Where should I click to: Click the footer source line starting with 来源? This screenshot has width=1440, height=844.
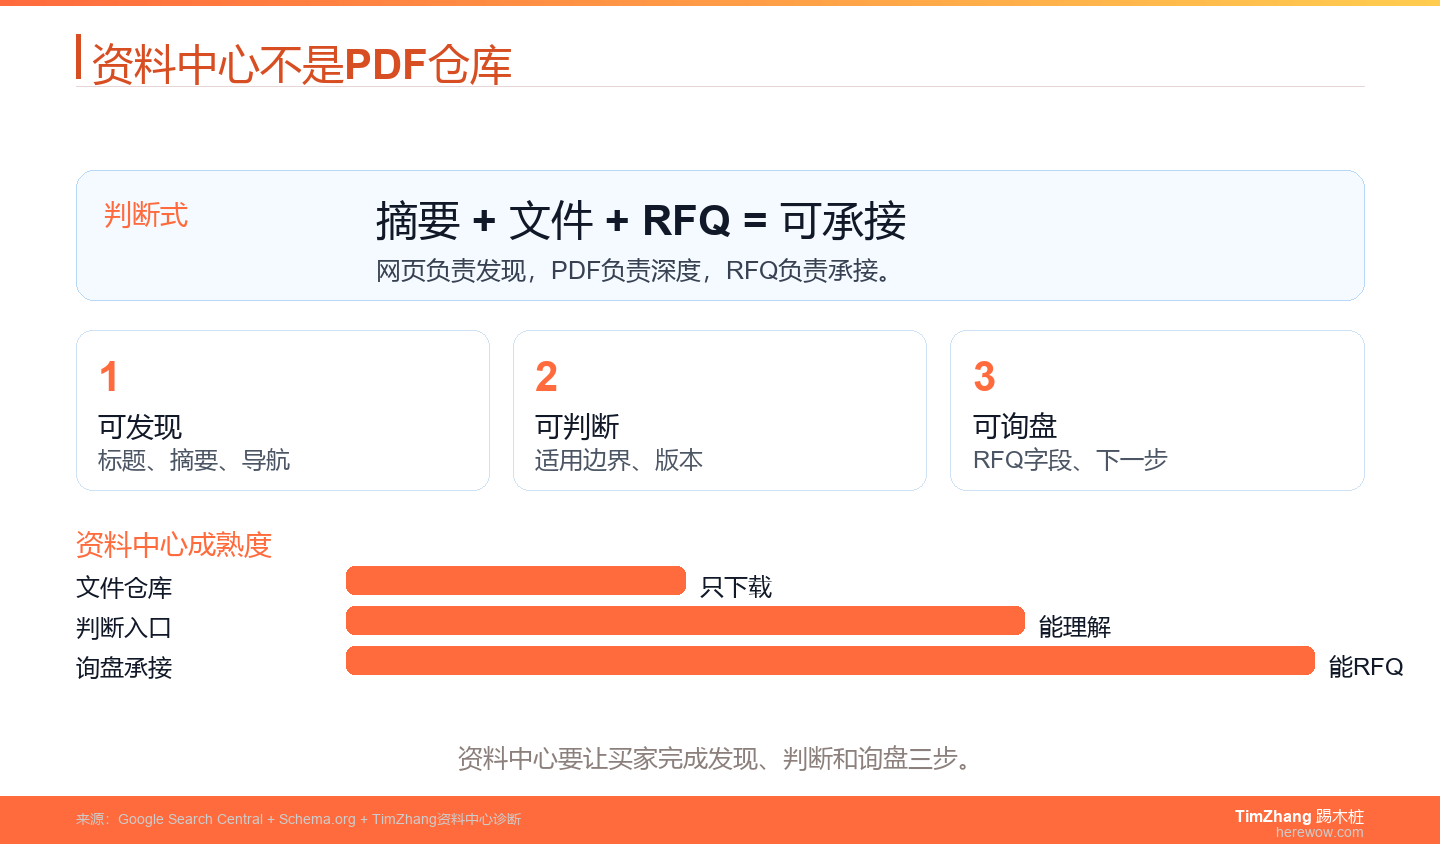(x=299, y=819)
